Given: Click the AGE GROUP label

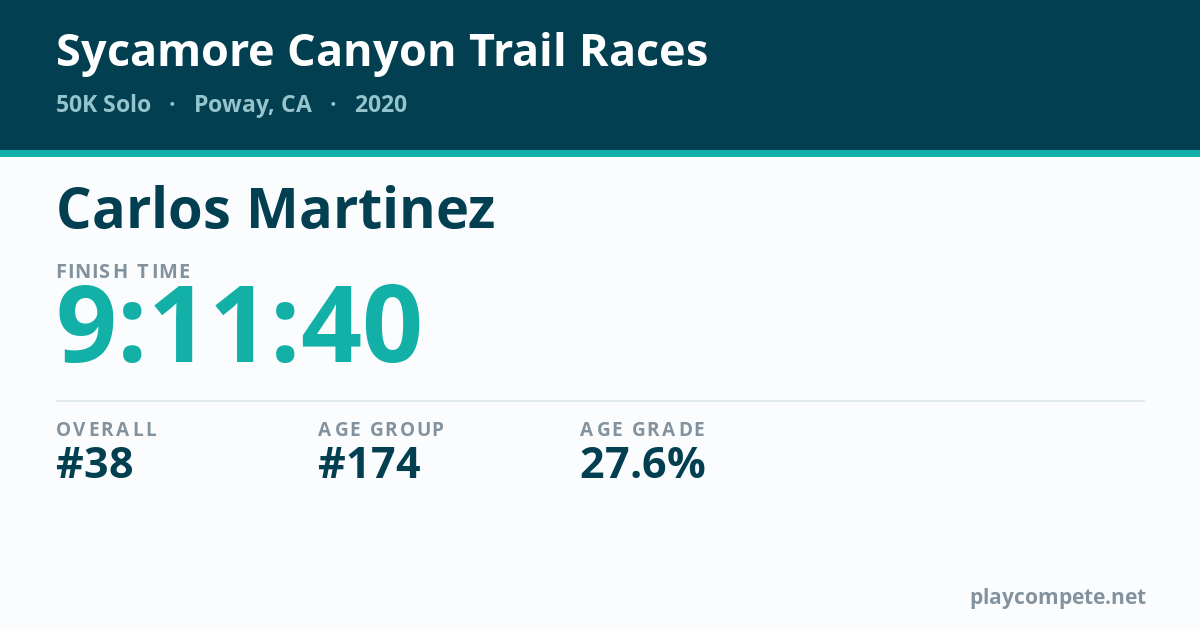Looking at the screenshot, I should click(x=381, y=429).
